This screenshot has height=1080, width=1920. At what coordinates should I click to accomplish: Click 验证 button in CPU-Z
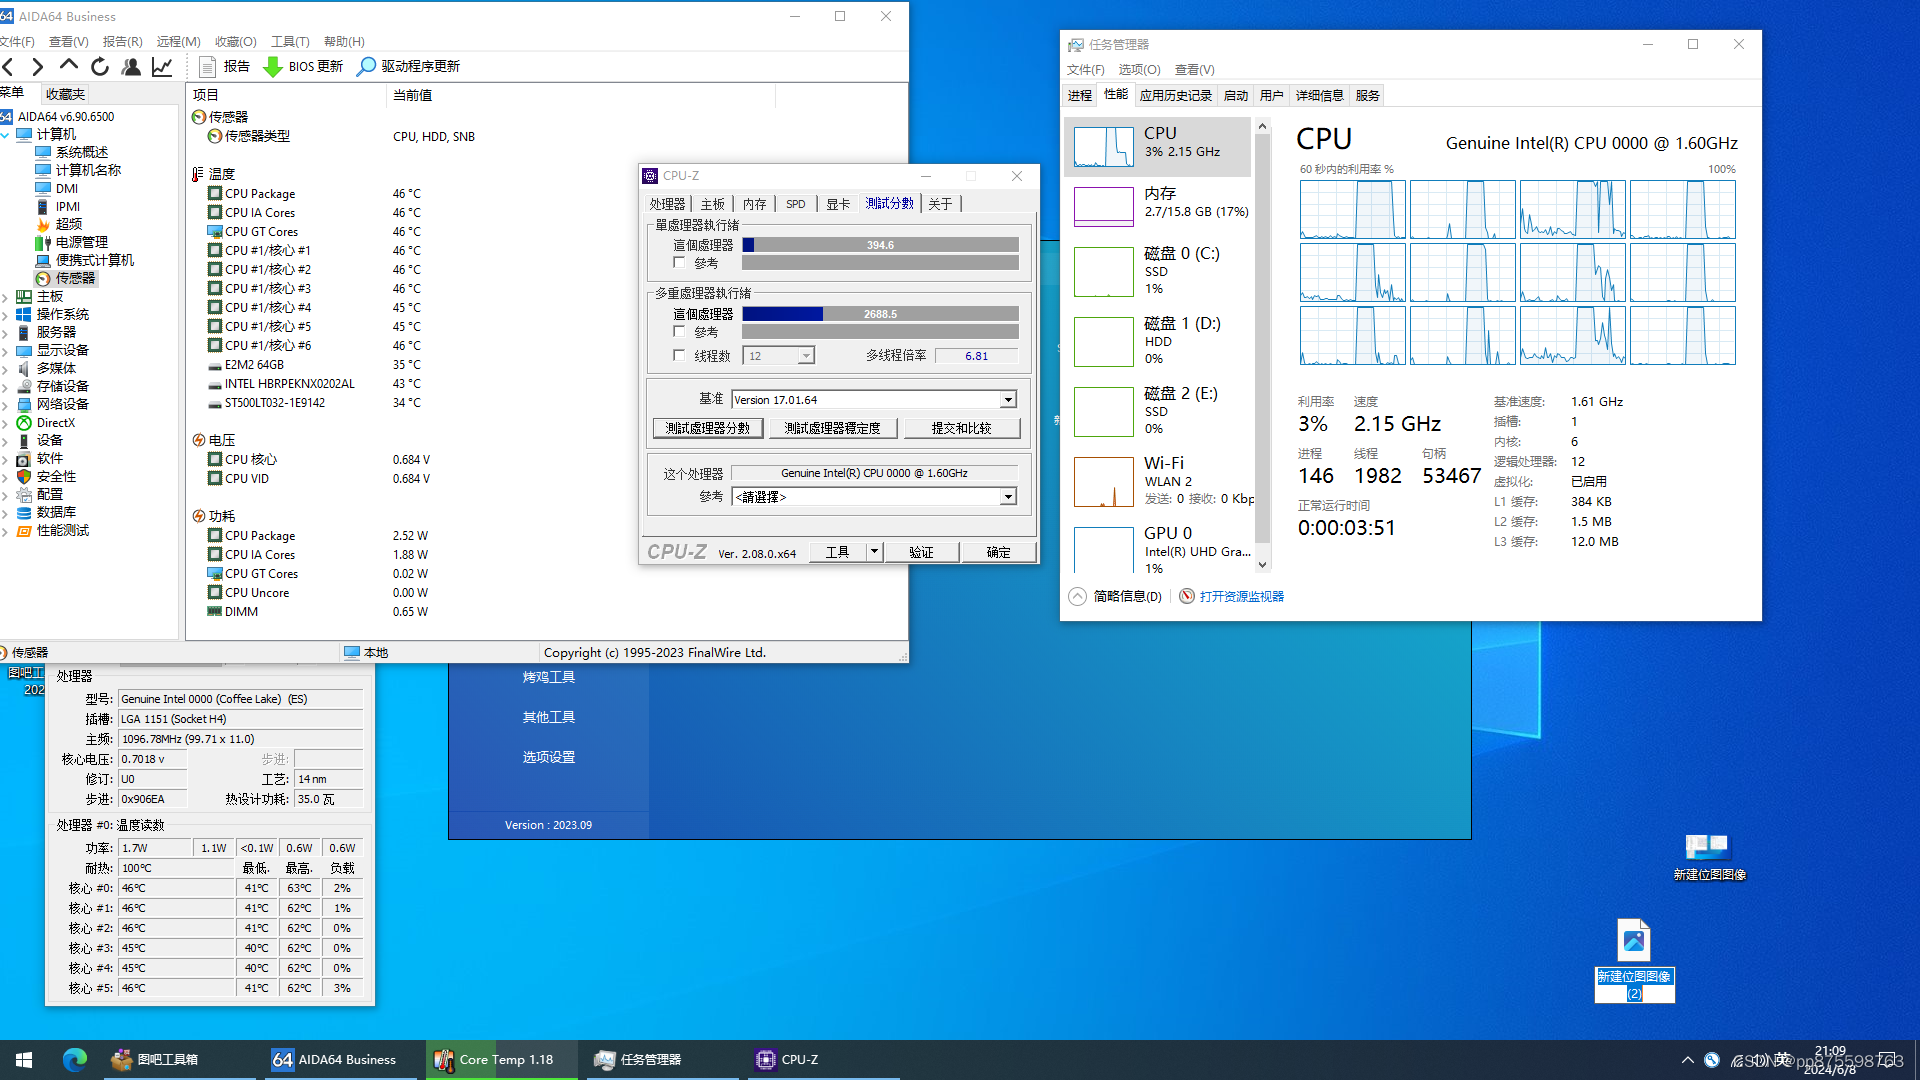921,552
